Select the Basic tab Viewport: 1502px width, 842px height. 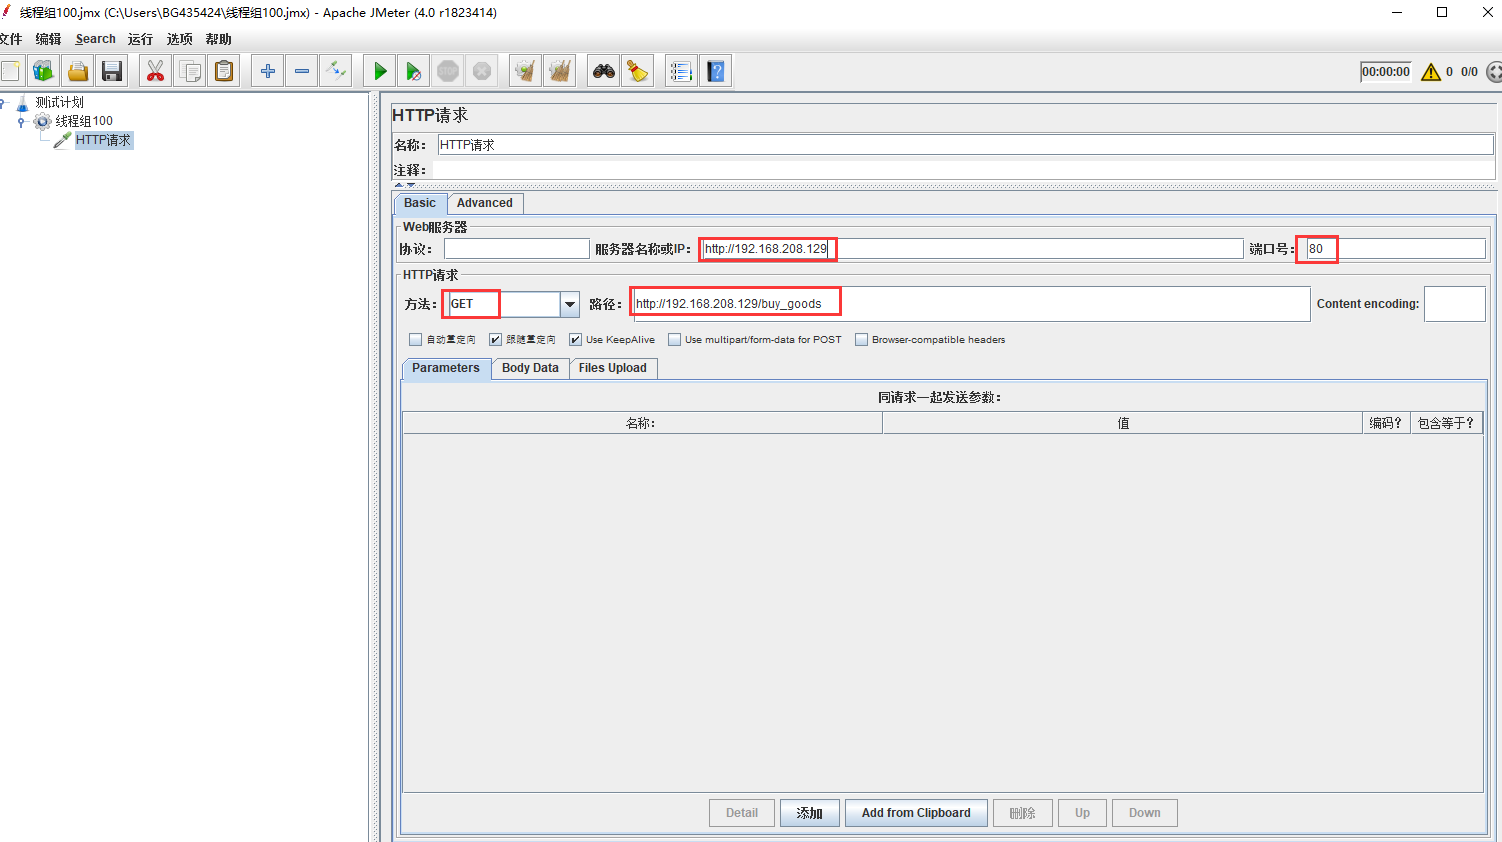tap(420, 203)
